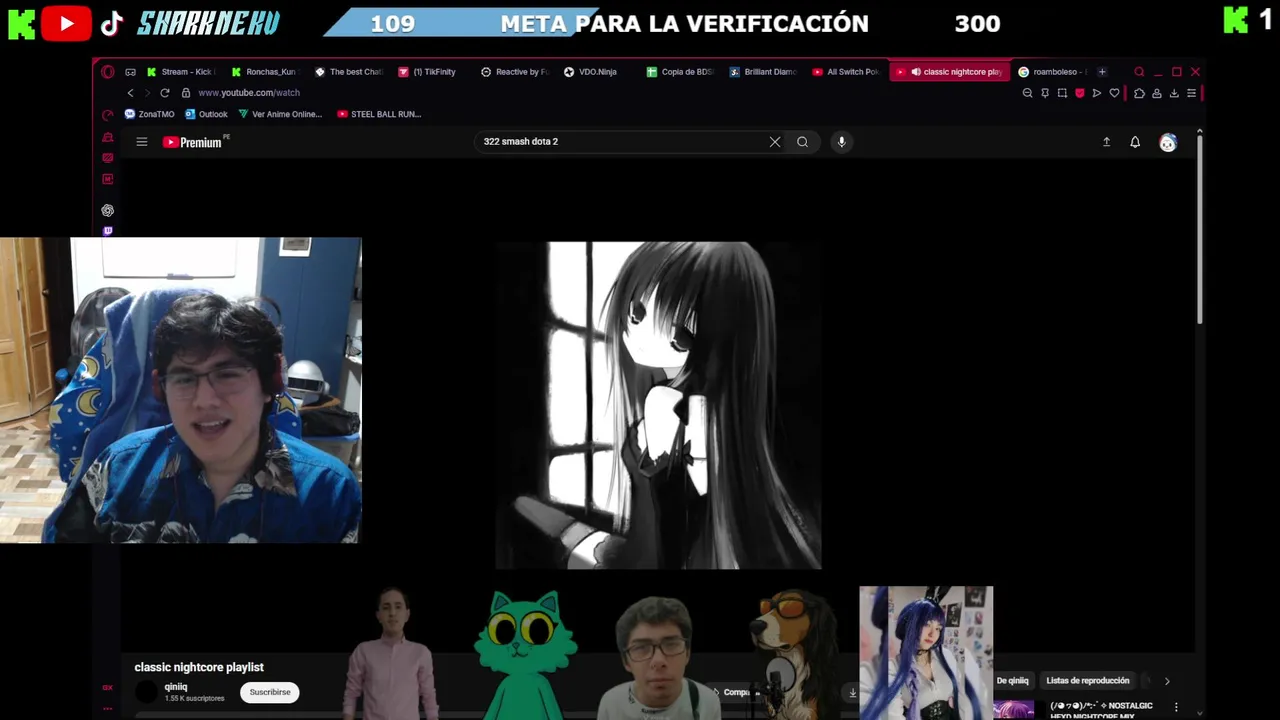The height and width of the screenshot is (720, 1280).
Task: Open the ChatGPT sidebar icon
Action: pyautogui.click(x=108, y=211)
